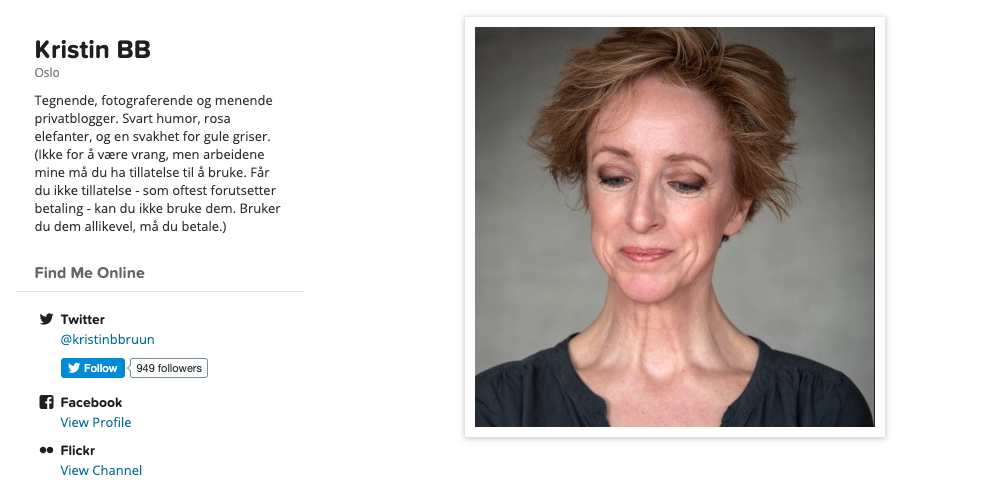
Task: Click the Facebook logo icon
Action: [x=46, y=402]
